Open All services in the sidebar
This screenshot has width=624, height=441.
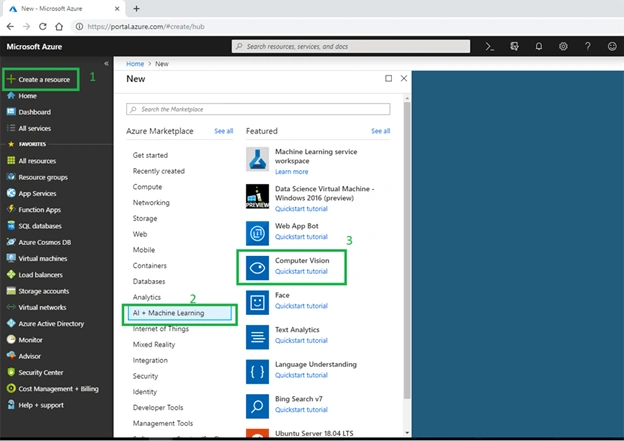click(35, 129)
